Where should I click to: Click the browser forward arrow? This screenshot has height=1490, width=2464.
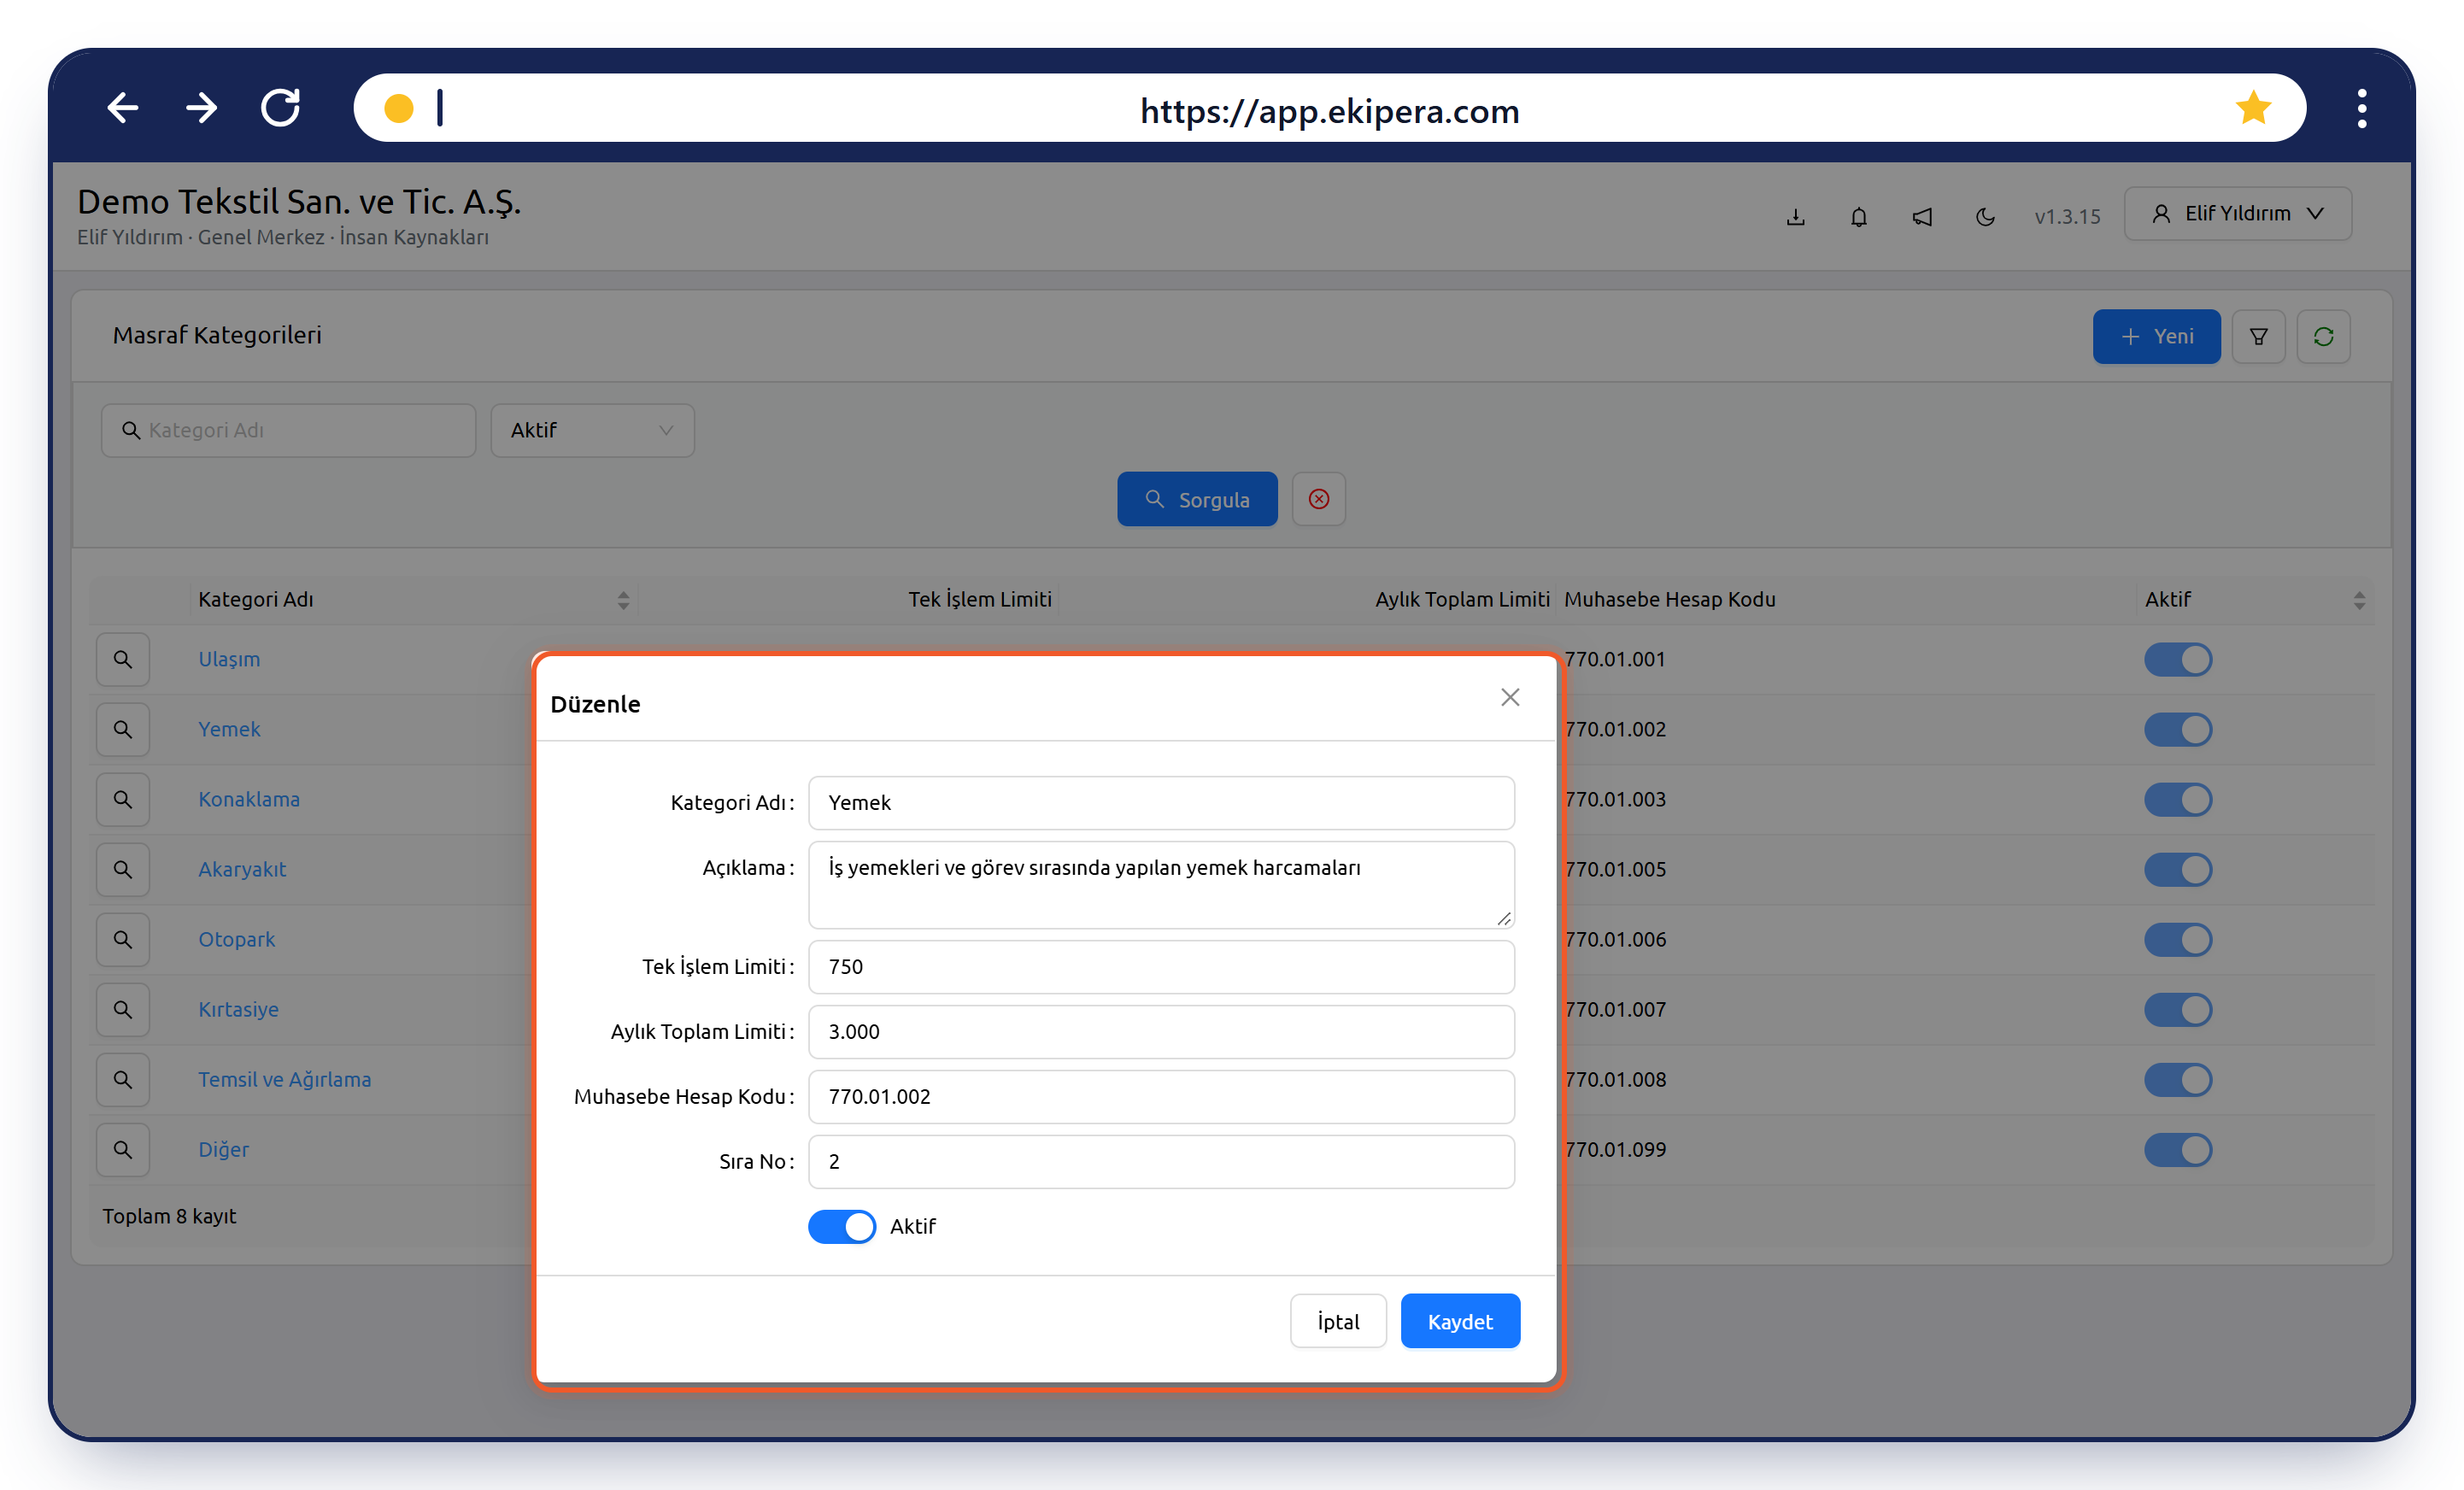tap(202, 108)
